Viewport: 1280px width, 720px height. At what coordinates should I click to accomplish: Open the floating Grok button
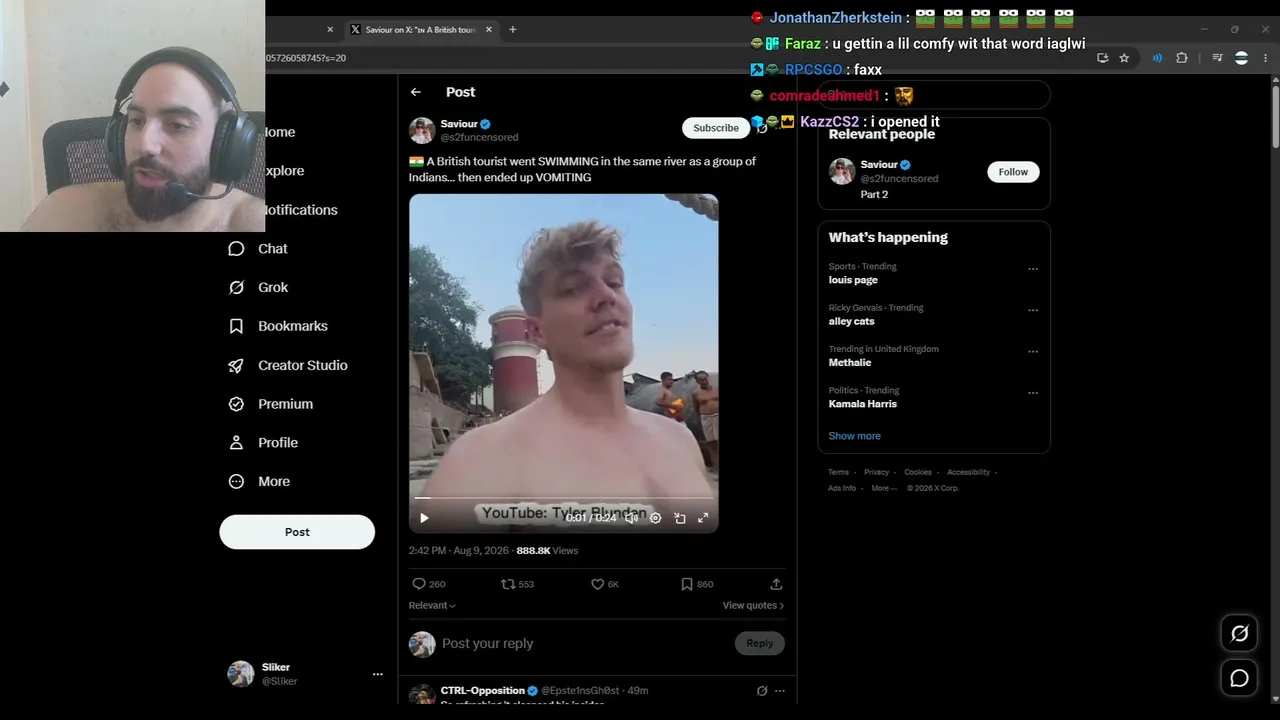pos(1239,633)
